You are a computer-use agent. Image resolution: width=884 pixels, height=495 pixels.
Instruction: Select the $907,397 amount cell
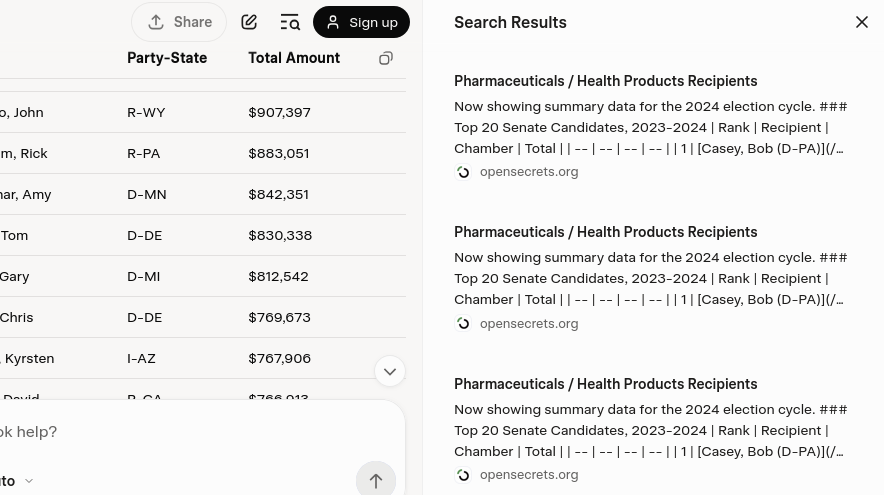[x=279, y=112]
